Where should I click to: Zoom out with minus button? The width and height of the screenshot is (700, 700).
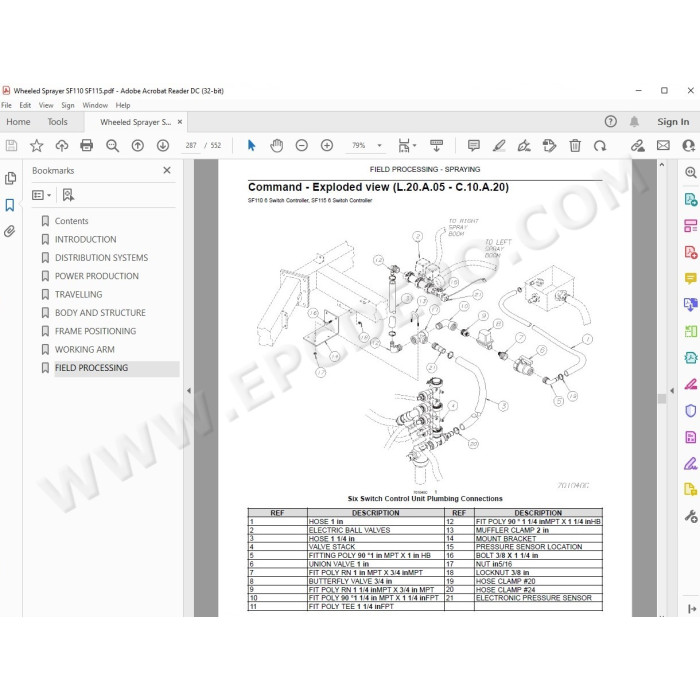(302, 146)
